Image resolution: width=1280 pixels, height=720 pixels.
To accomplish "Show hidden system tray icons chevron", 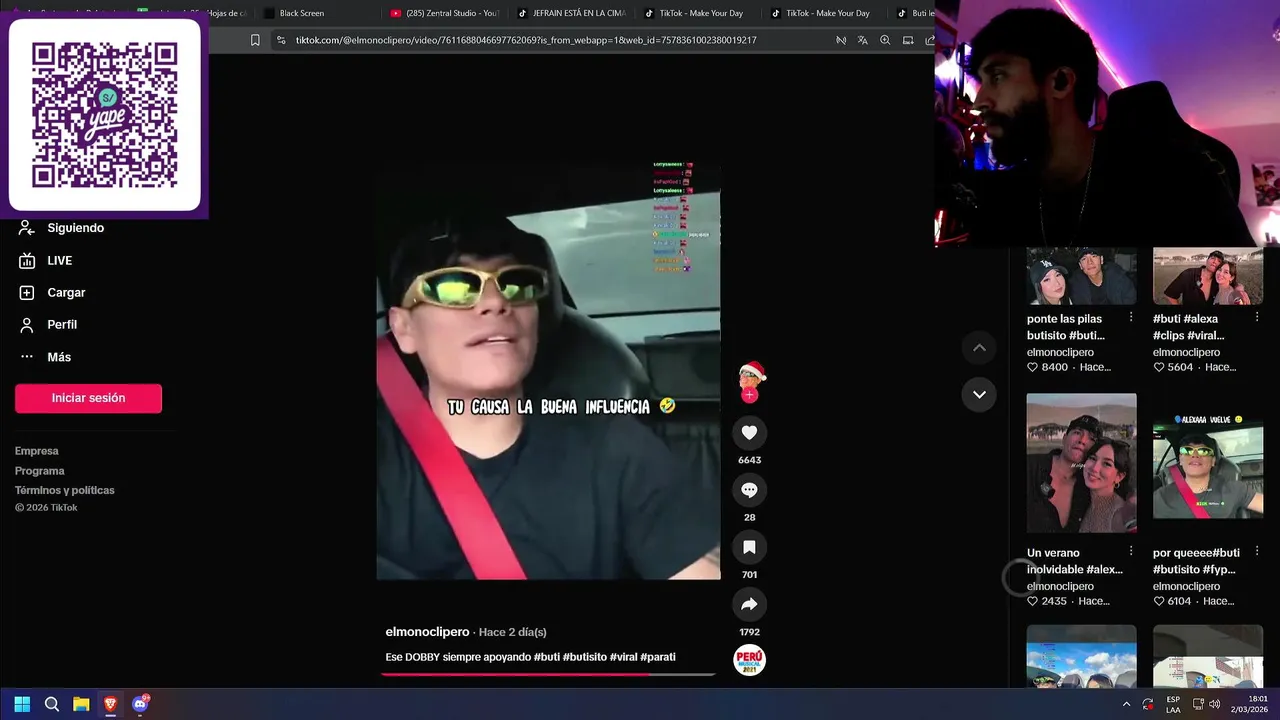I will [x=1126, y=704].
